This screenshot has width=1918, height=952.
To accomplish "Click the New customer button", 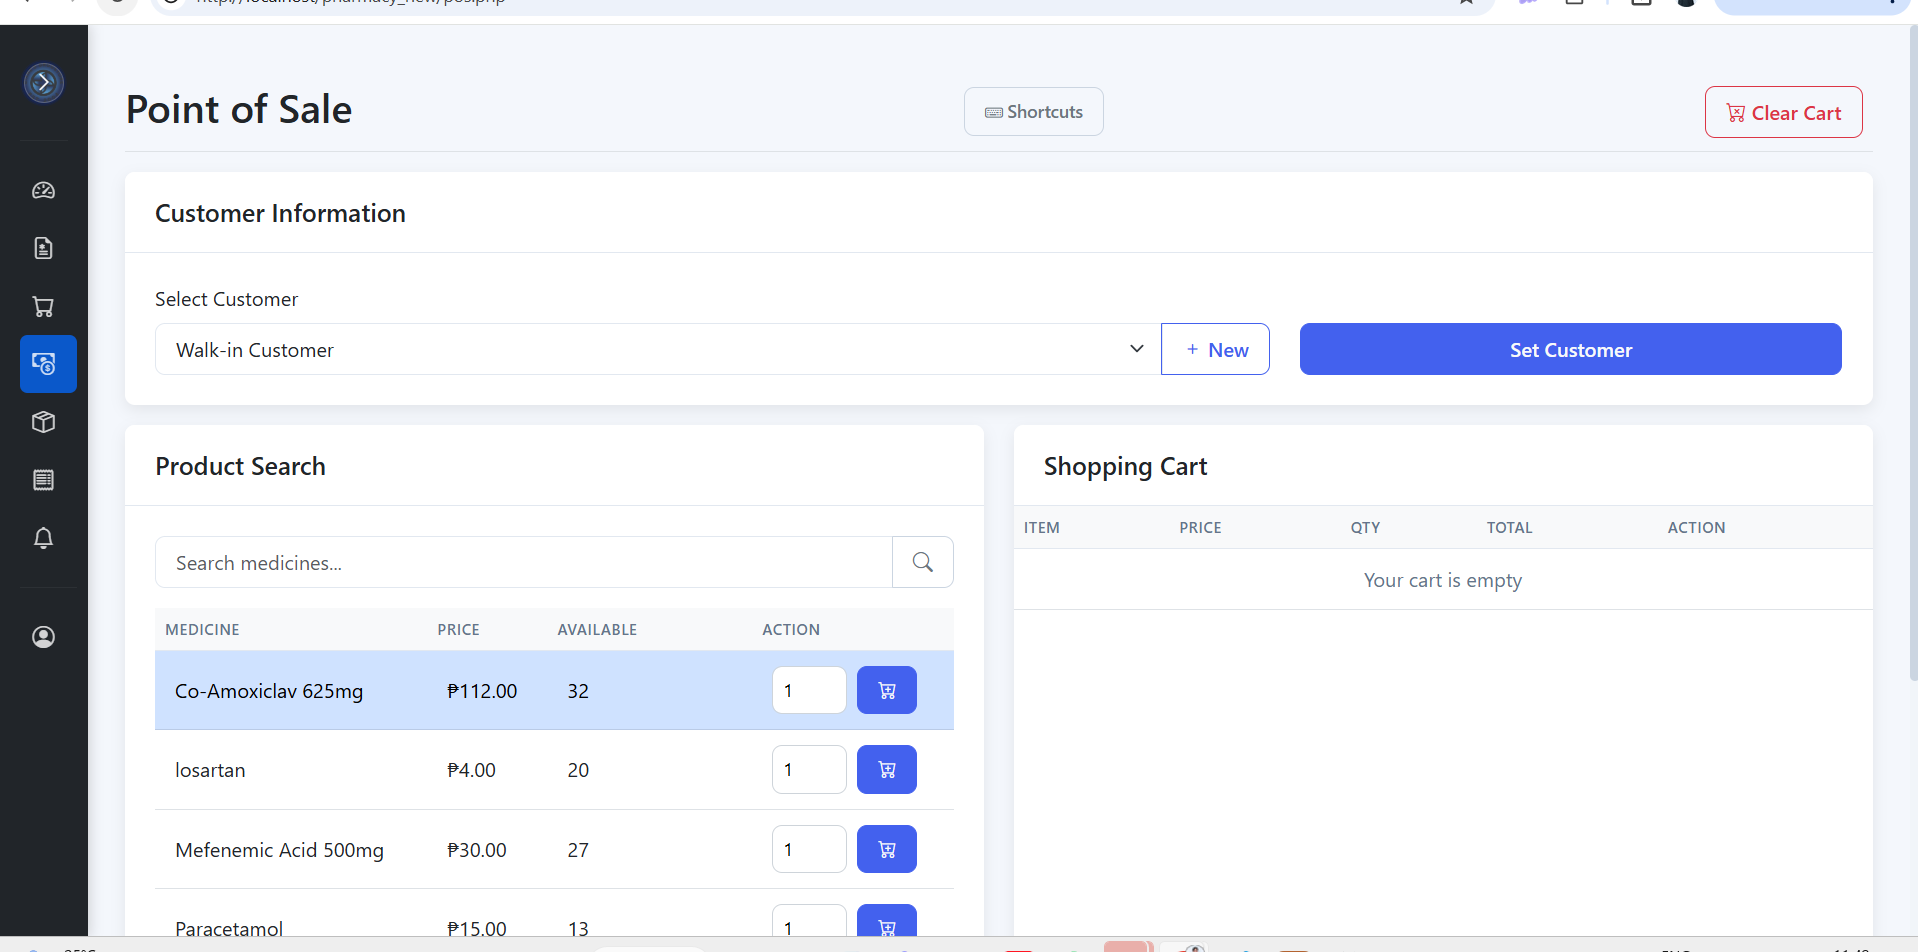I will (1215, 349).
